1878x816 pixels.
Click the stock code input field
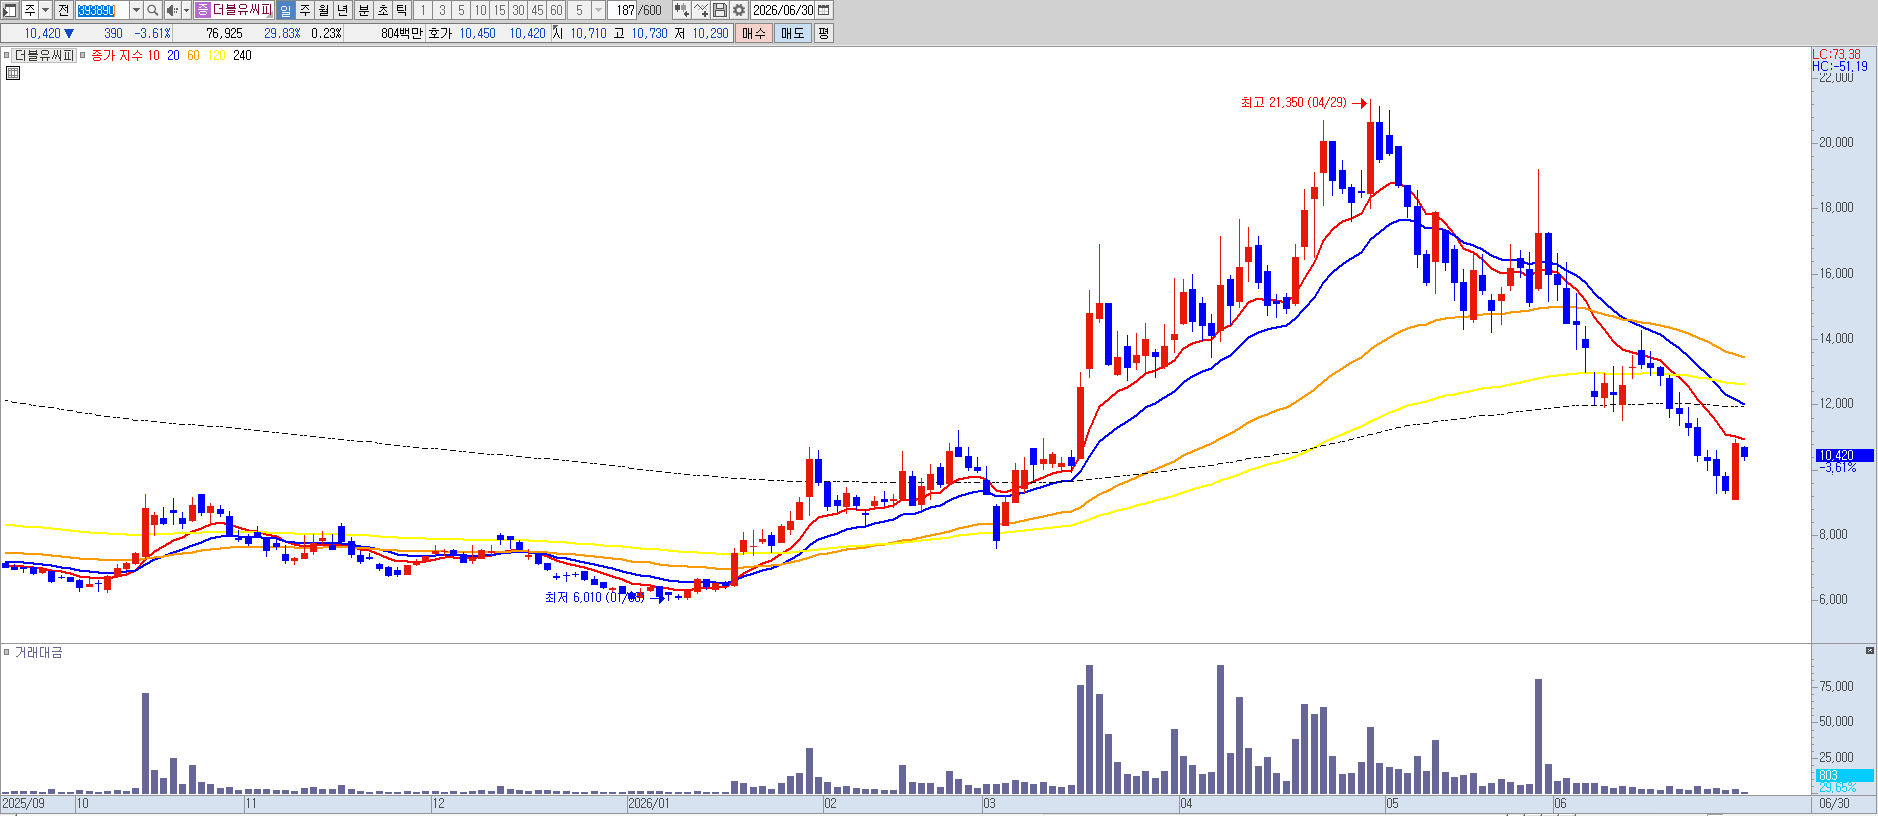click(x=102, y=10)
